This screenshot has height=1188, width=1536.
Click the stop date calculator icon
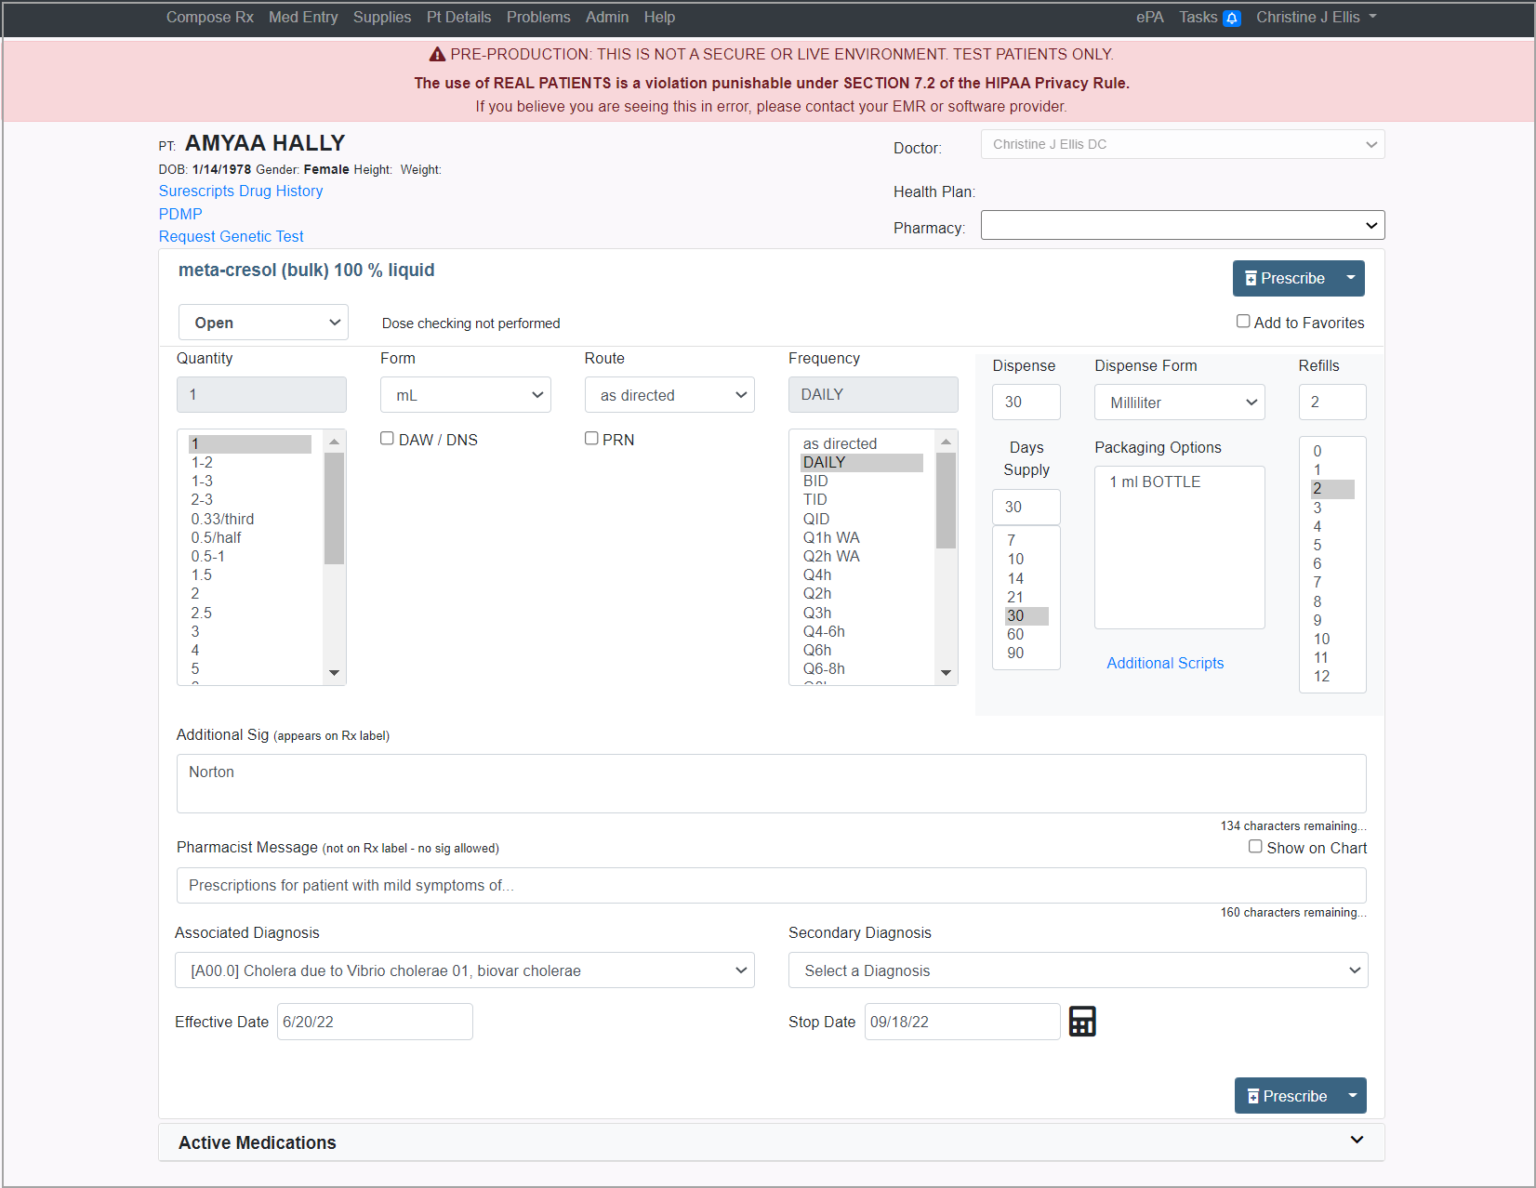click(1082, 1021)
